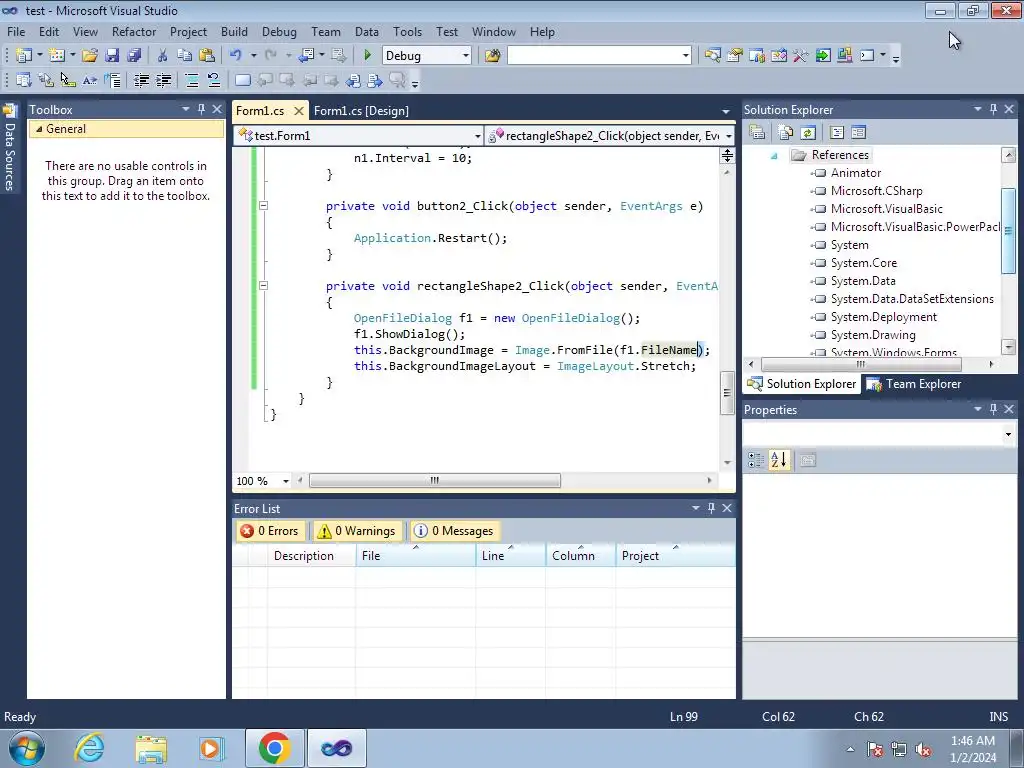The image size is (1024, 768).
Task: Toggle the 0 Warnings filter button
Action: pos(357,531)
